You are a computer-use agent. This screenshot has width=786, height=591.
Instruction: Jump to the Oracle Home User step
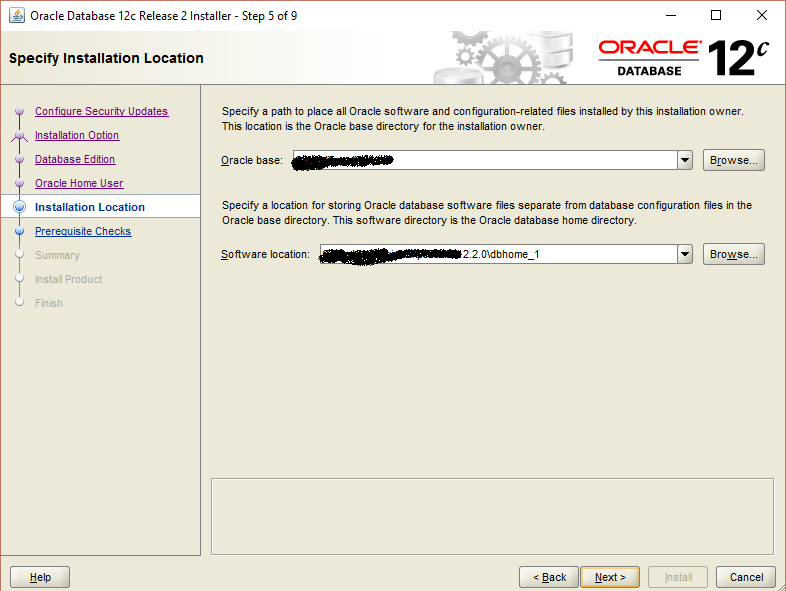pos(79,184)
